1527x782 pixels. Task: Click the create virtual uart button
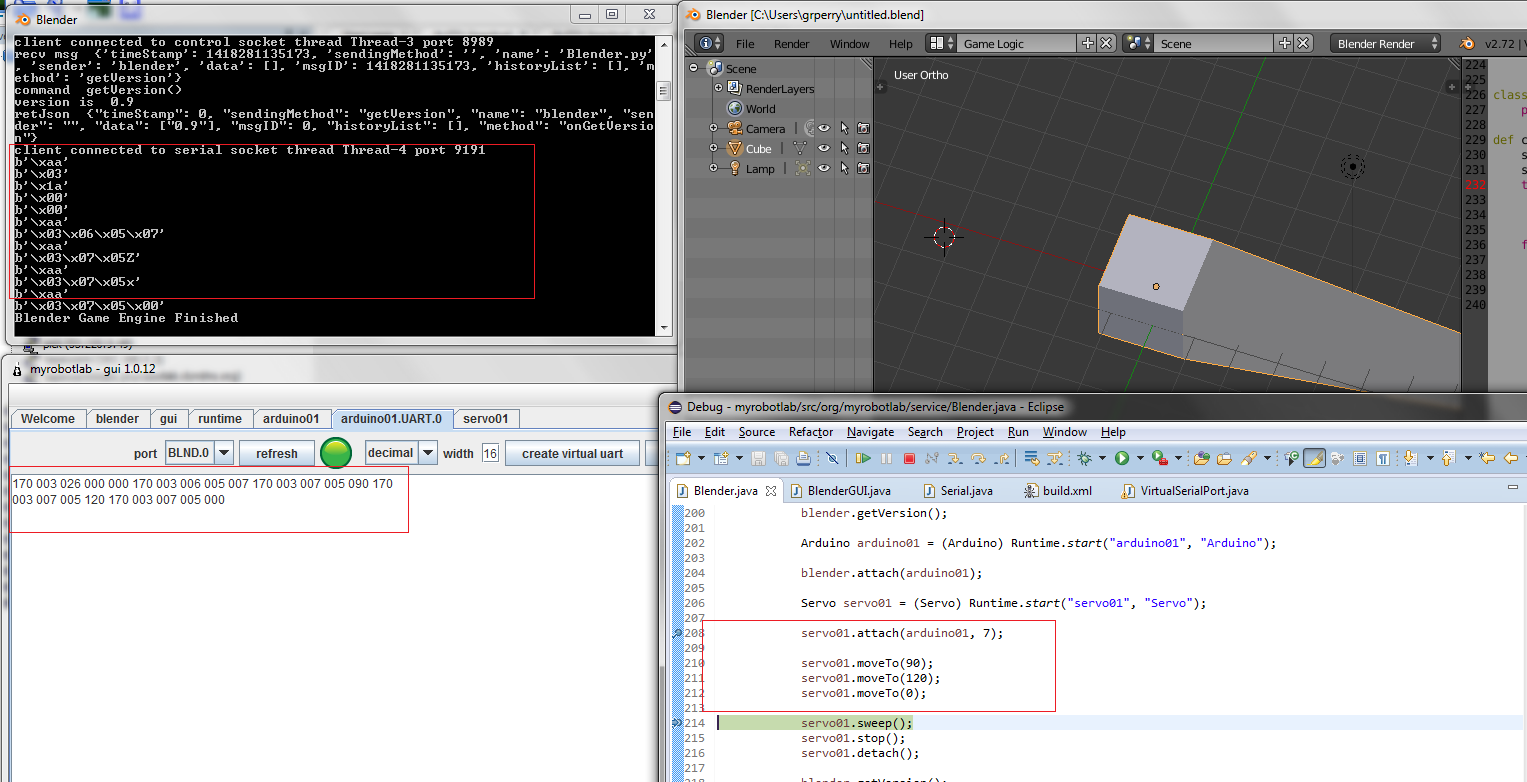(572, 453)
